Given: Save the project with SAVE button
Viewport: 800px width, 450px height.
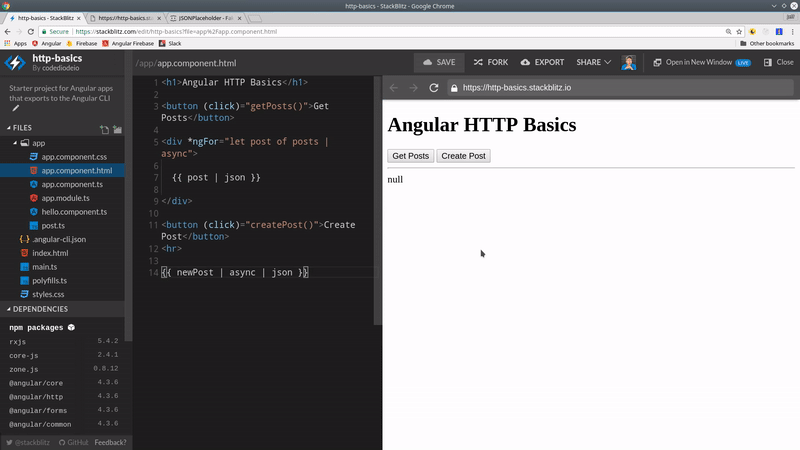Looking at the screenshot, I should click(439, 62).
